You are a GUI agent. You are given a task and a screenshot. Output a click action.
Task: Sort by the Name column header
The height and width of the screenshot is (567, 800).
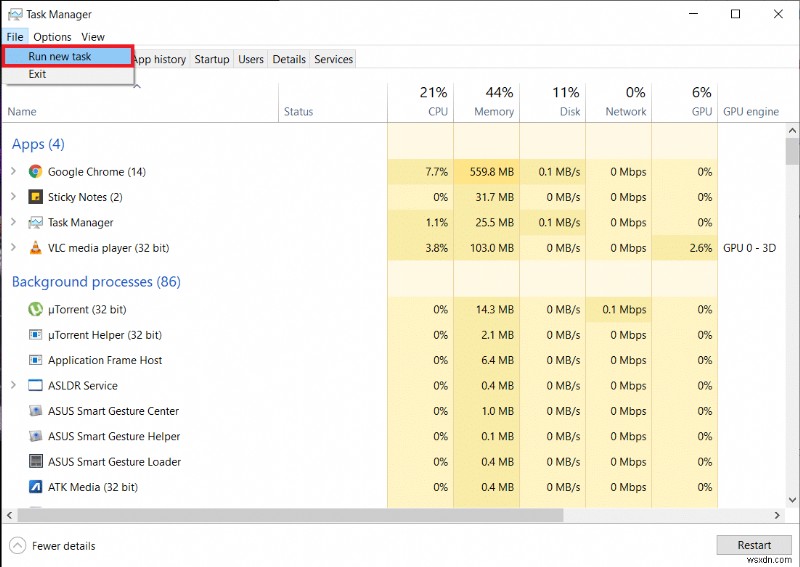tap(140, 103)
